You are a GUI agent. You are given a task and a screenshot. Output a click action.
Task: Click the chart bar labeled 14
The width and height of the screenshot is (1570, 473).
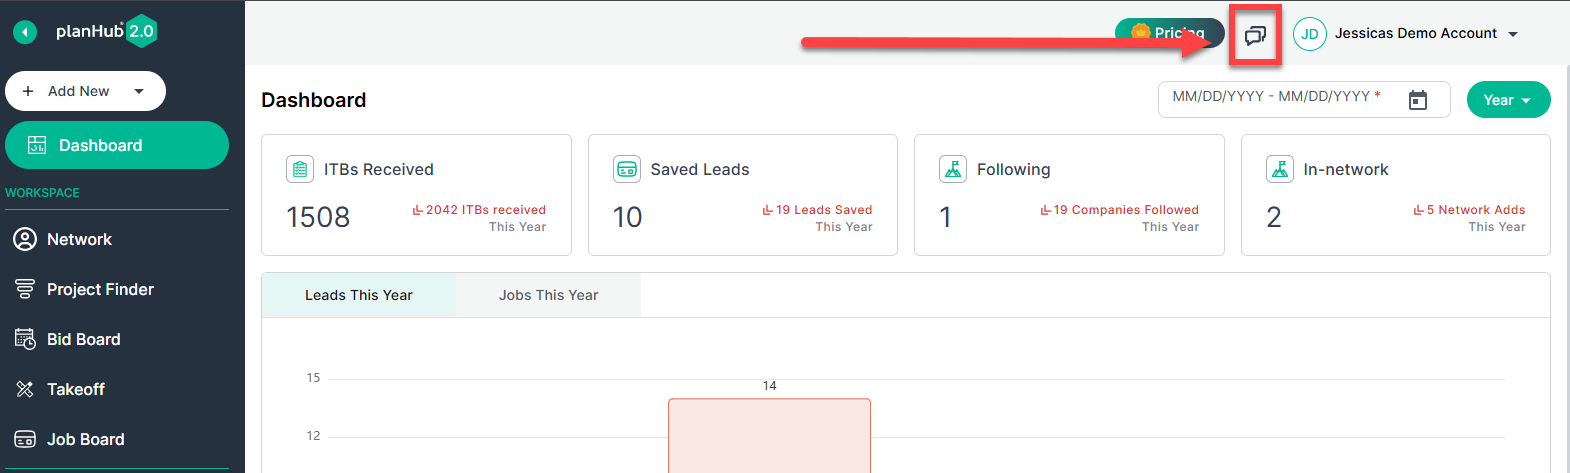[x=769, y=436]
